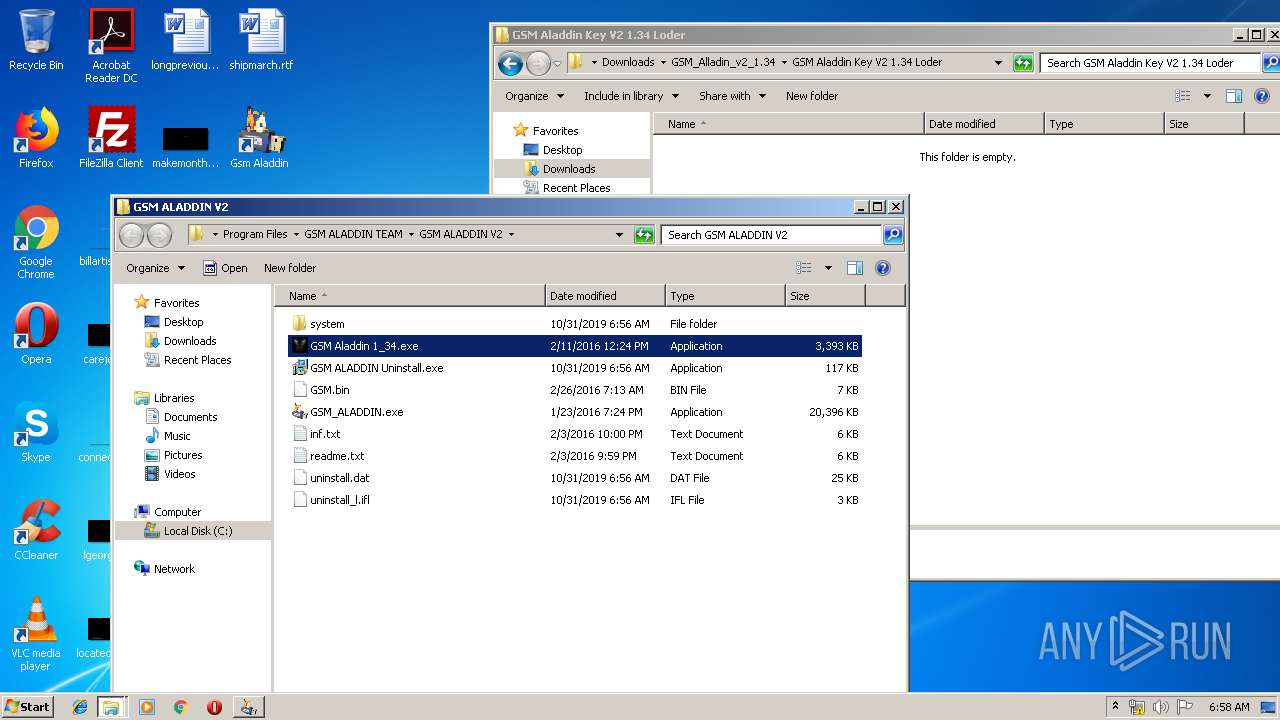Open Organize menu in GSM ALADDIN V2 window

click(155, 268)
